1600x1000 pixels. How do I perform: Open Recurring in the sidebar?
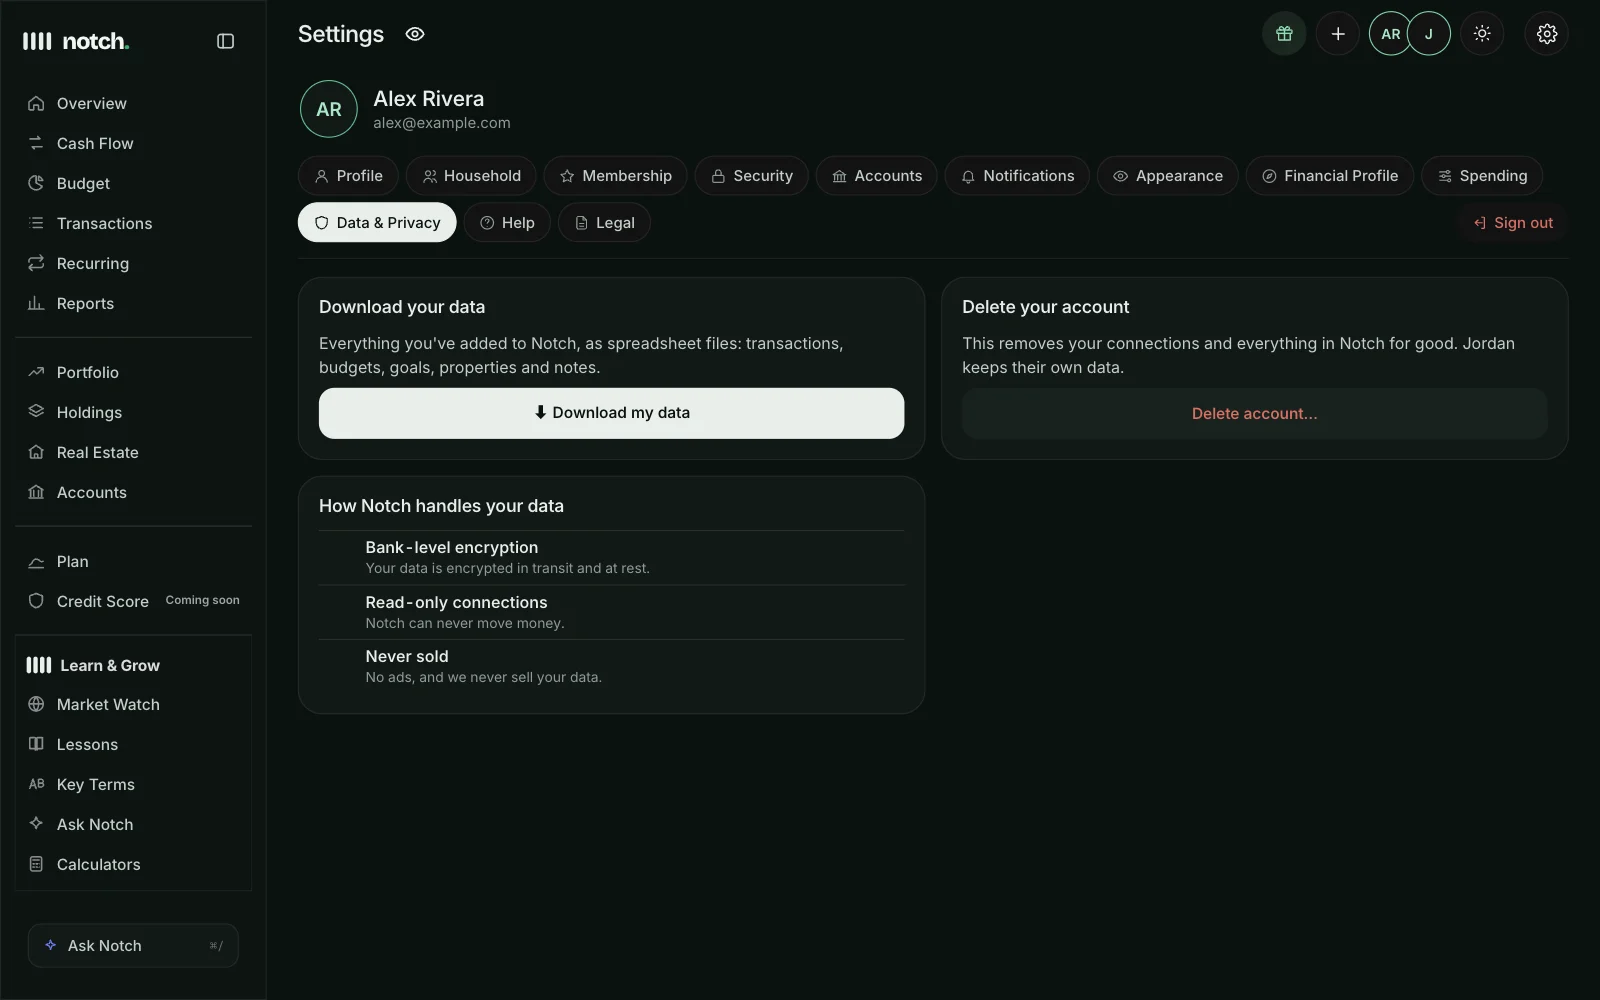point(134,263)
